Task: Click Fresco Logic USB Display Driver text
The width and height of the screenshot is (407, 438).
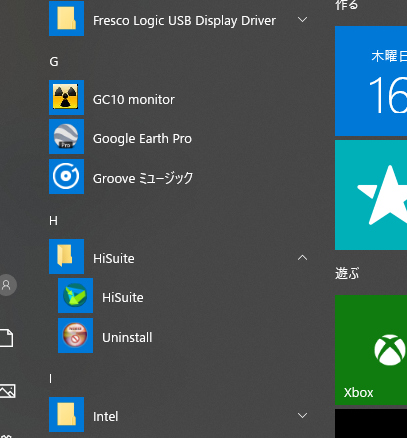Action: click(184, 21)
